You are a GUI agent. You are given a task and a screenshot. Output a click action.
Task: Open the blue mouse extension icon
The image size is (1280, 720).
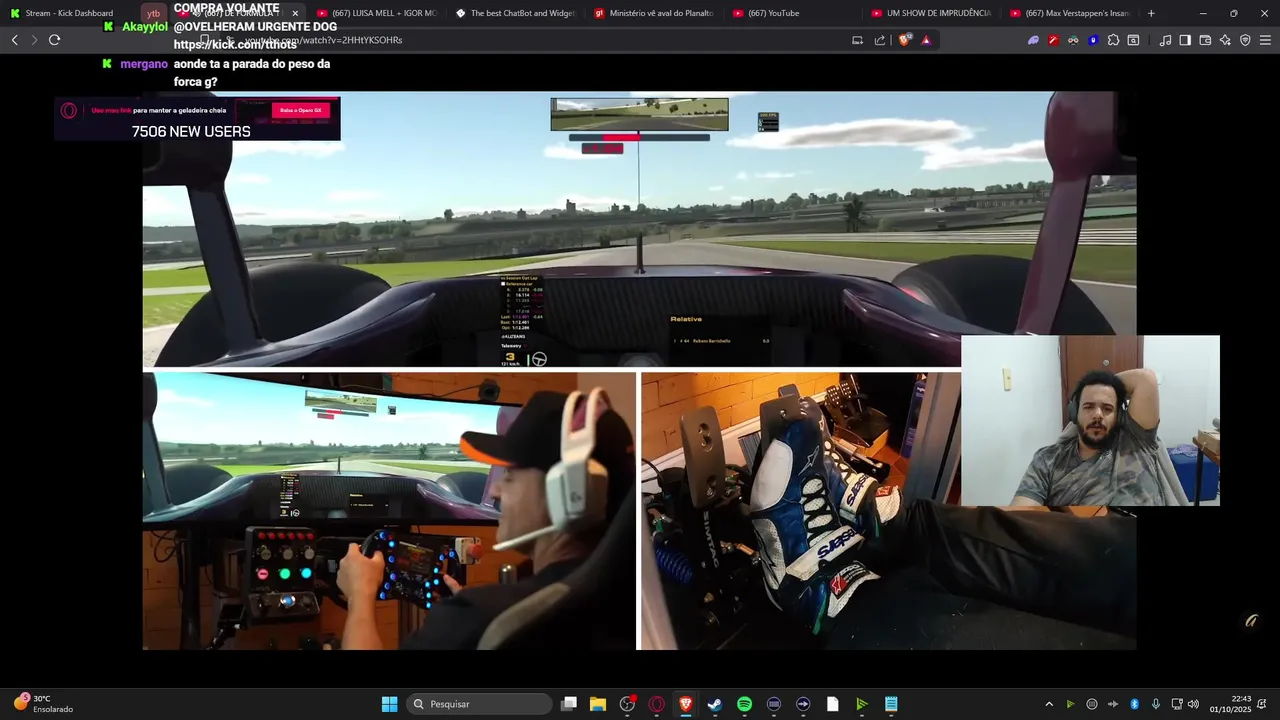point(1093,40)
